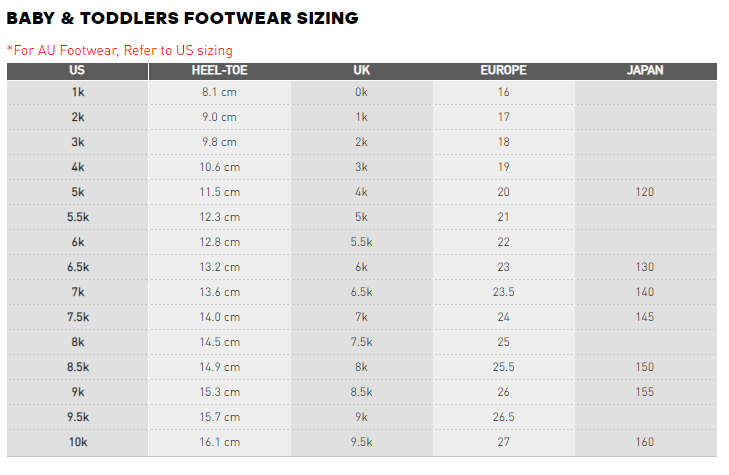Screen dimensions: 729x475
Task: Click the Japan size 160 cell
Action: 645,442
